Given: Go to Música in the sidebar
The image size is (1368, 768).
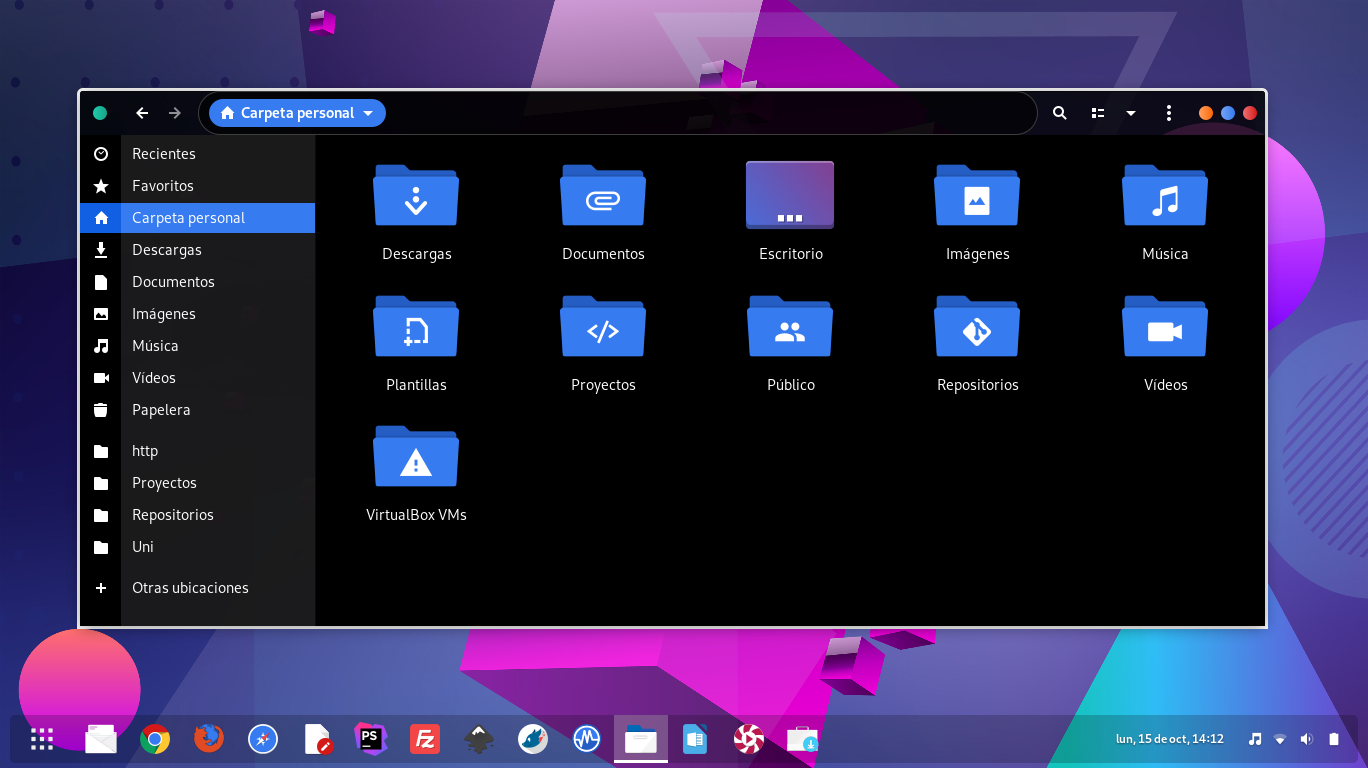Looking at the screenshot, I should point(197,346).
